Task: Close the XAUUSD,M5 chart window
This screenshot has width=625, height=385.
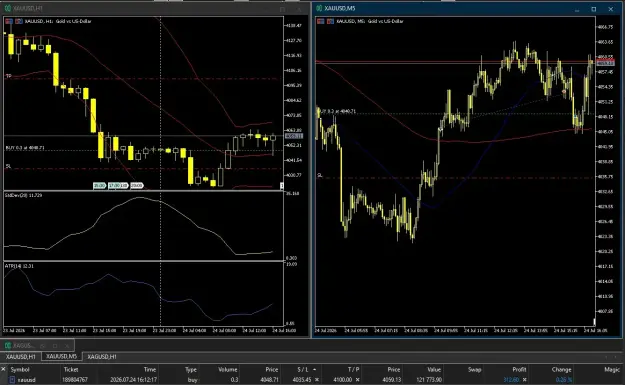Action: 610,9
